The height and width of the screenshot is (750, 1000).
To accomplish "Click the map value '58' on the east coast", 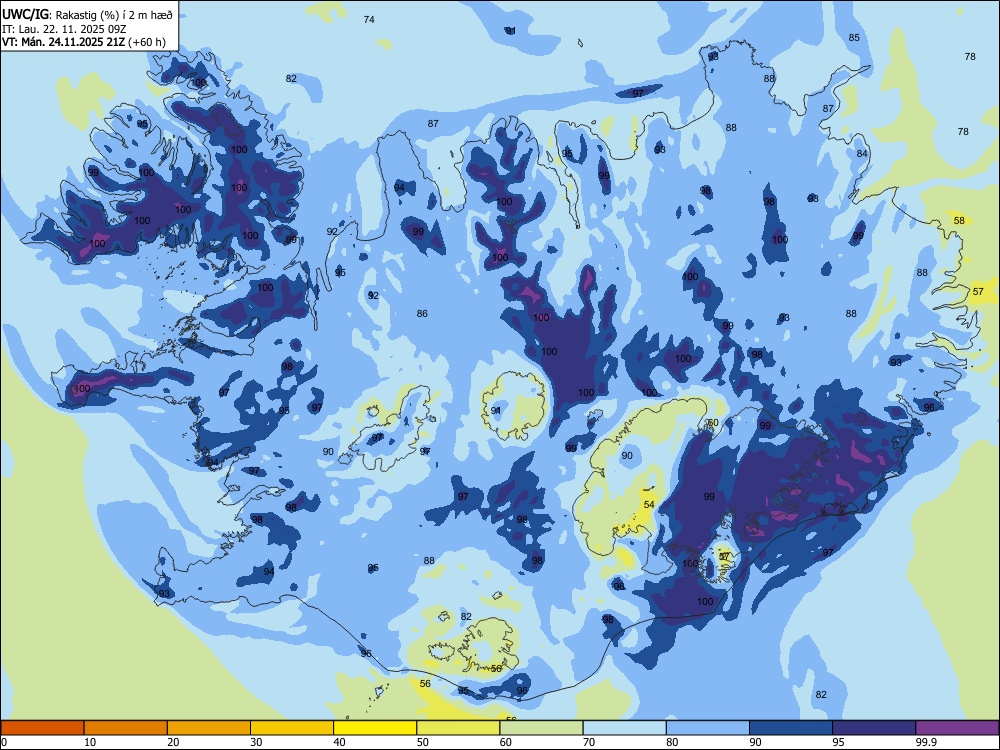I will pyautogui.click(x=959, y=221).
